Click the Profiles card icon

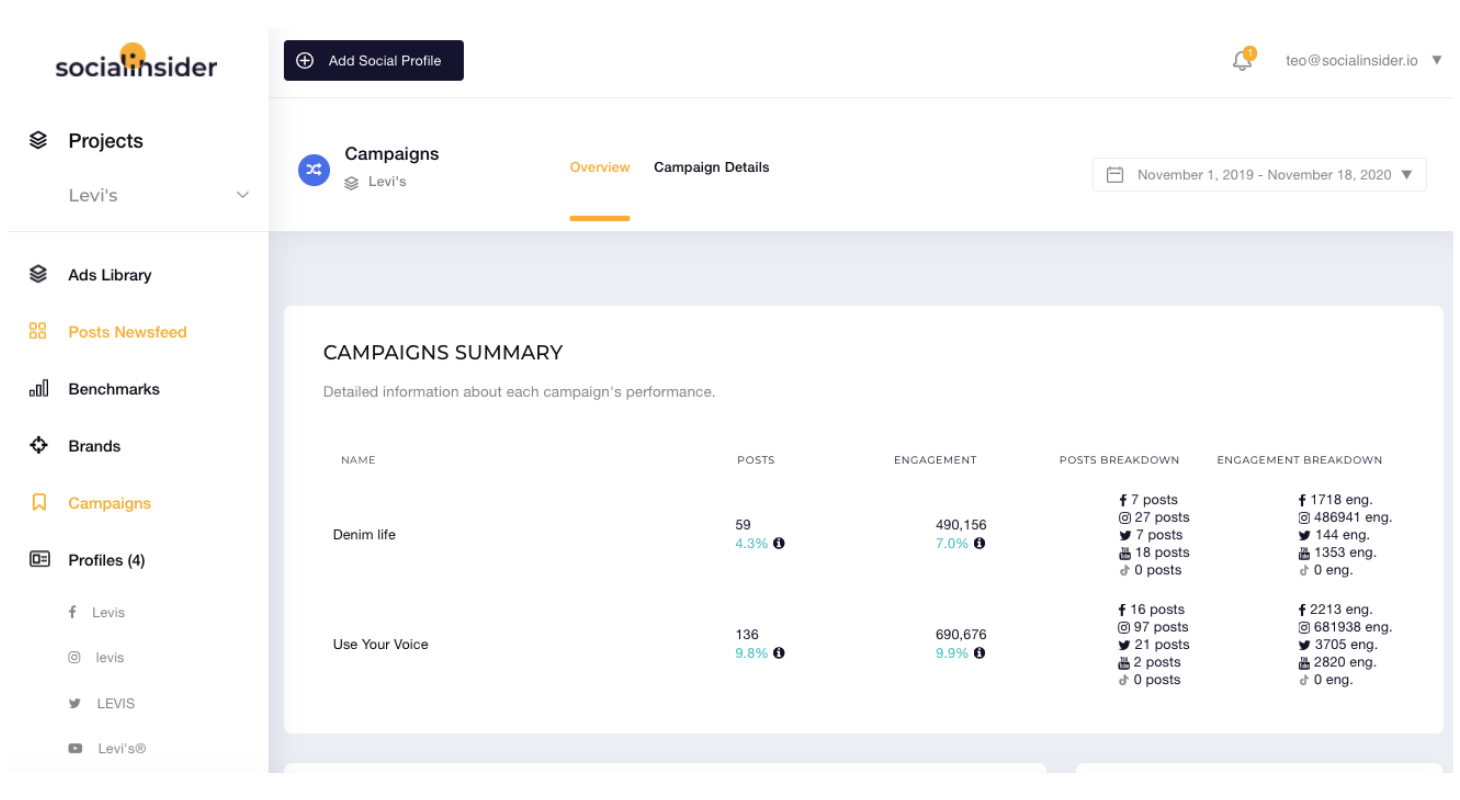39,560
